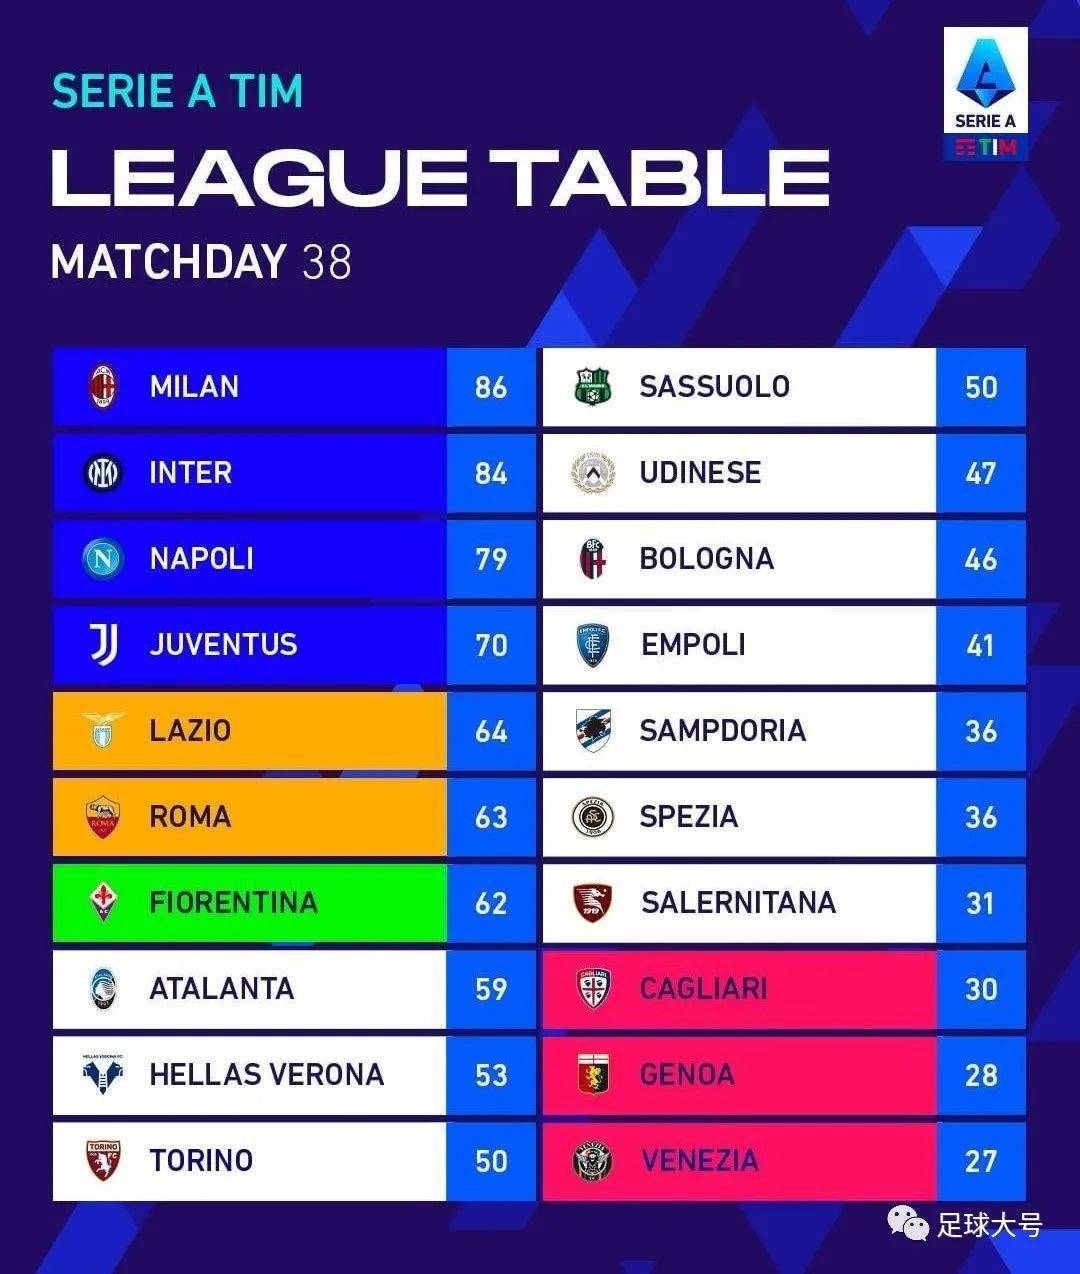The height and width of the screenshot is (1274, 1080).
Task: Select the Atalanta row
Action: 294,989
